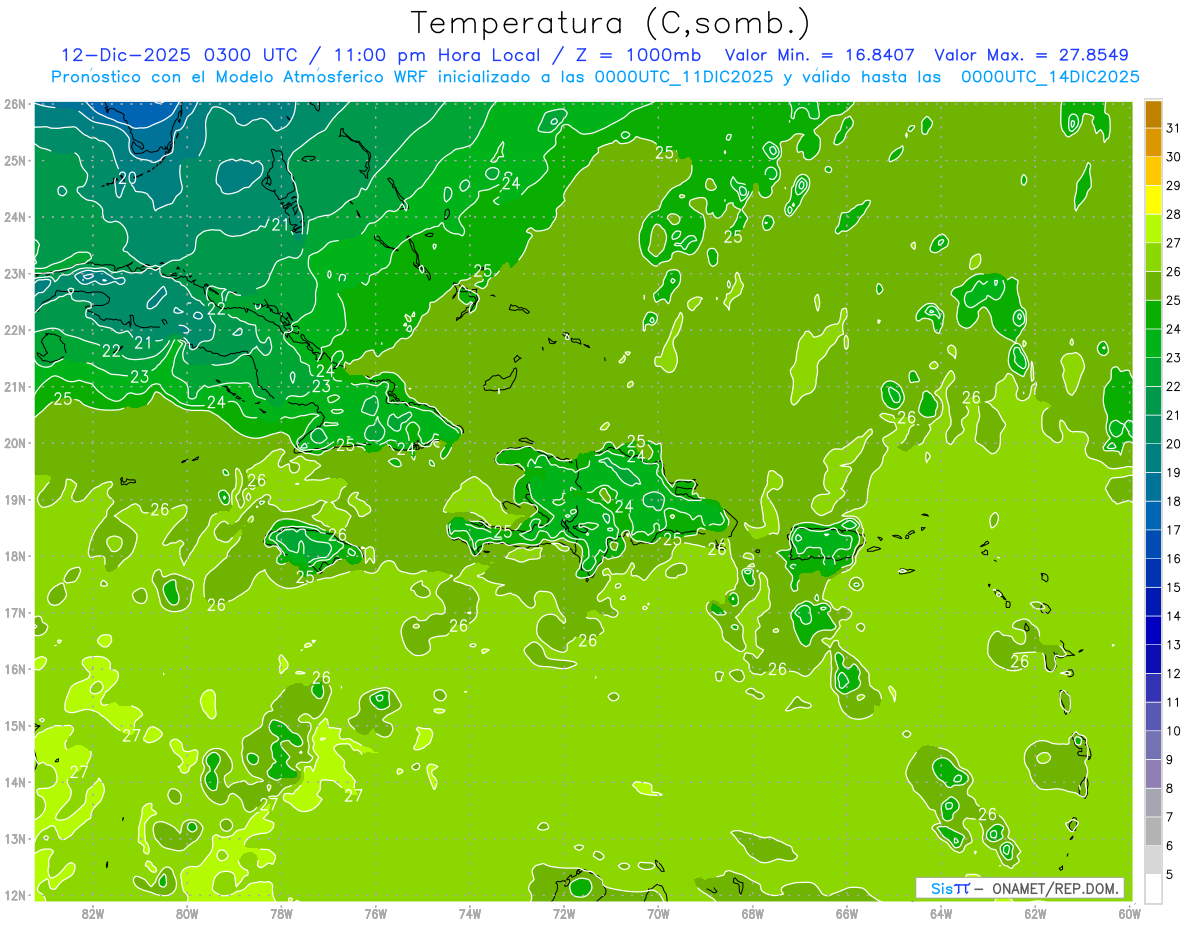Click the 'Sisπ' logo in the credit box

(x=950, y=888)
